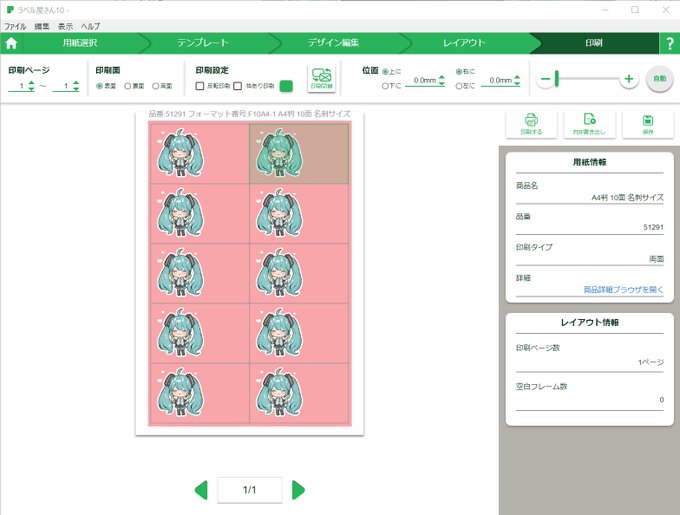Select 表面 front side radio button

pyautogui.click(x=99, y=86)
